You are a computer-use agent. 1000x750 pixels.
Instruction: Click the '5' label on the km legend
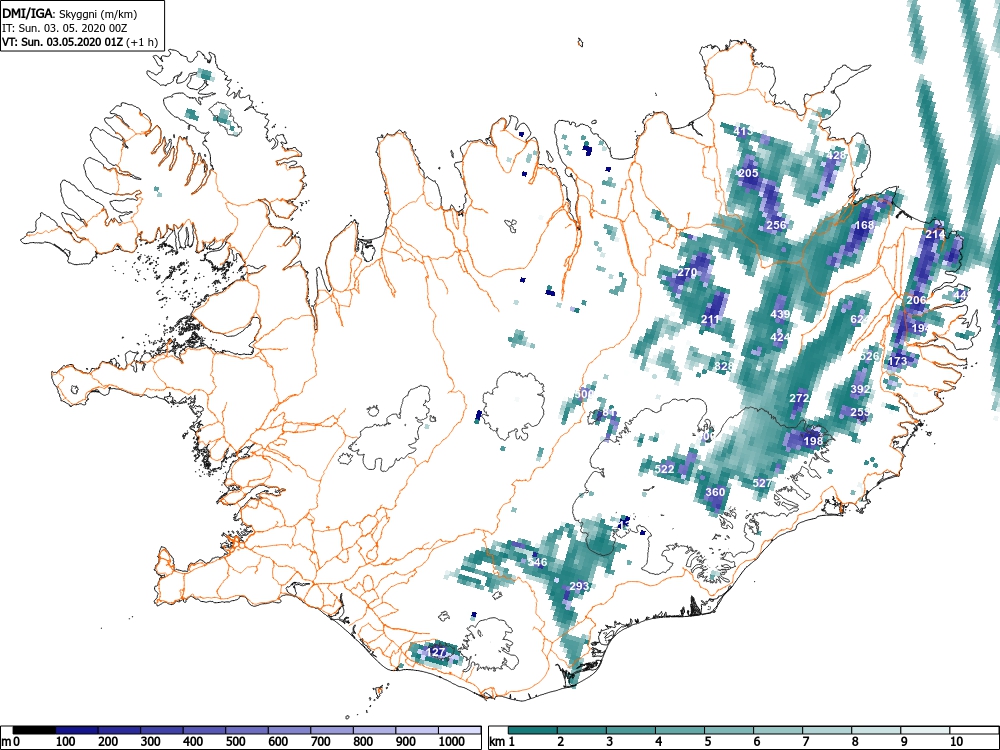pyautogui.click(x=708, y=742)
